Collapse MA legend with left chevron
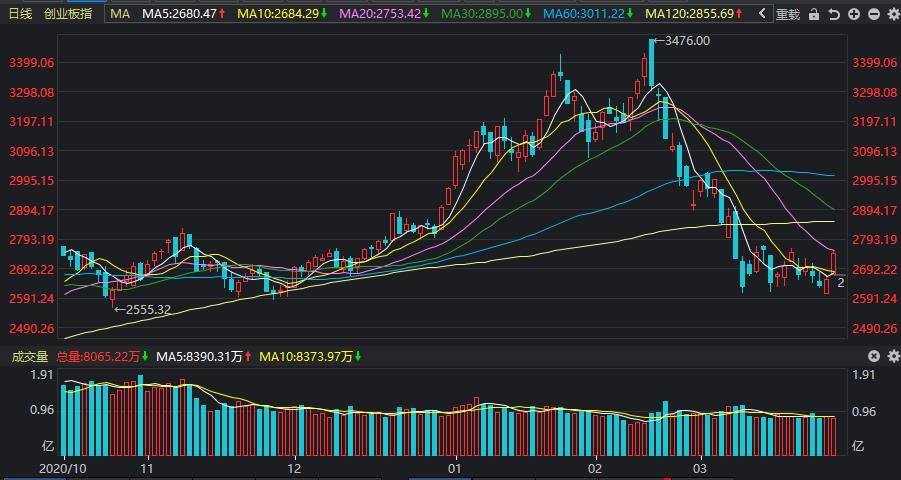The image size is (901, 480). [x=763, y=14]
